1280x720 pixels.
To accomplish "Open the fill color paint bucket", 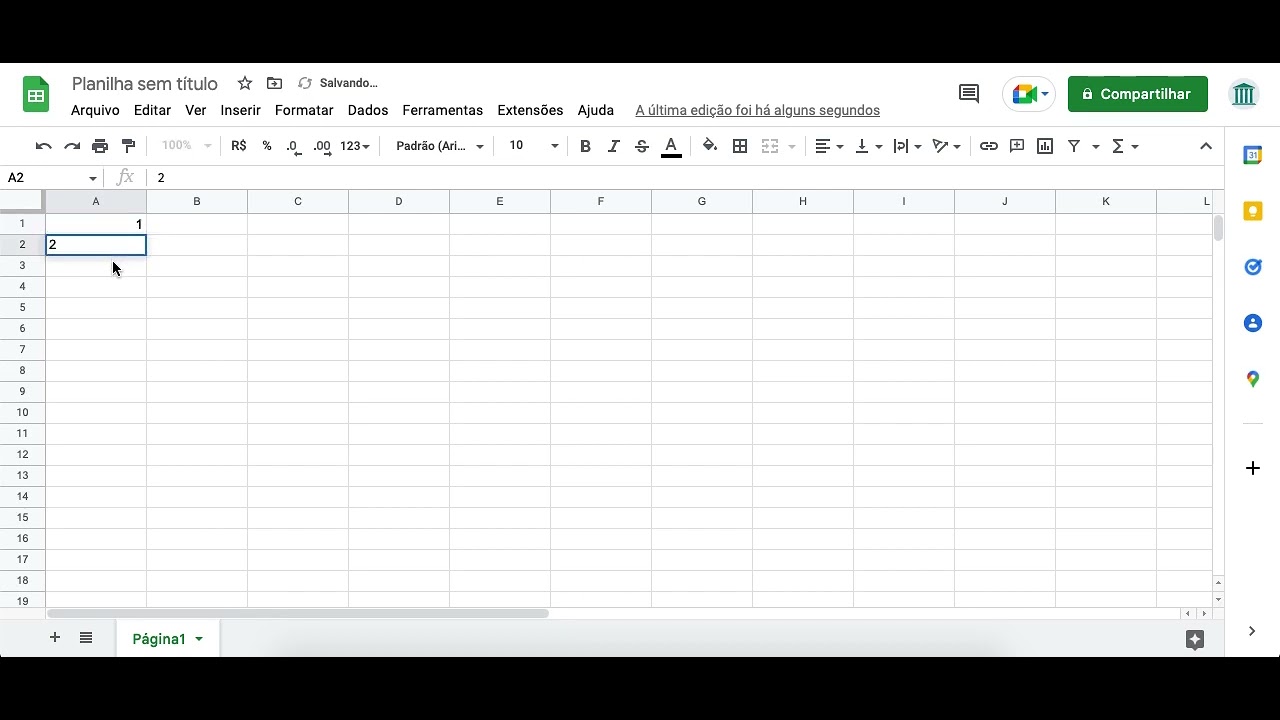I will (710, 146).
